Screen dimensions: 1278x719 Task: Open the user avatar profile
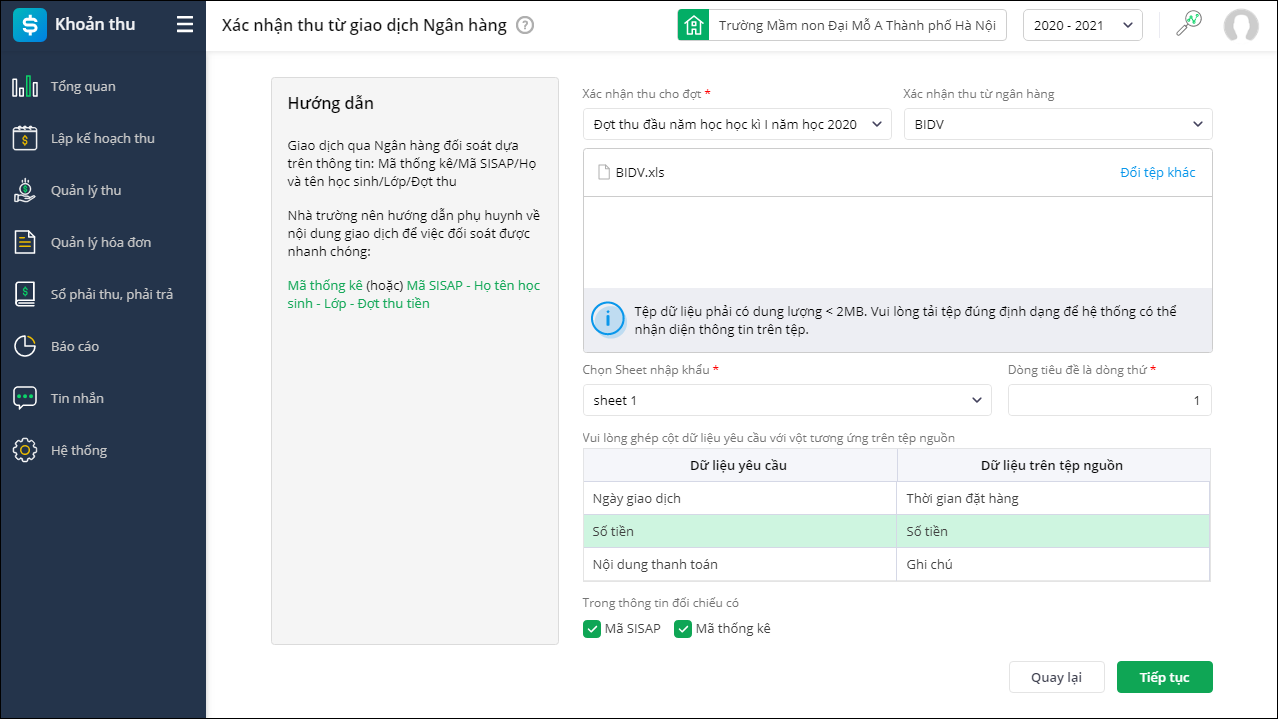(x=1241, y=26)
